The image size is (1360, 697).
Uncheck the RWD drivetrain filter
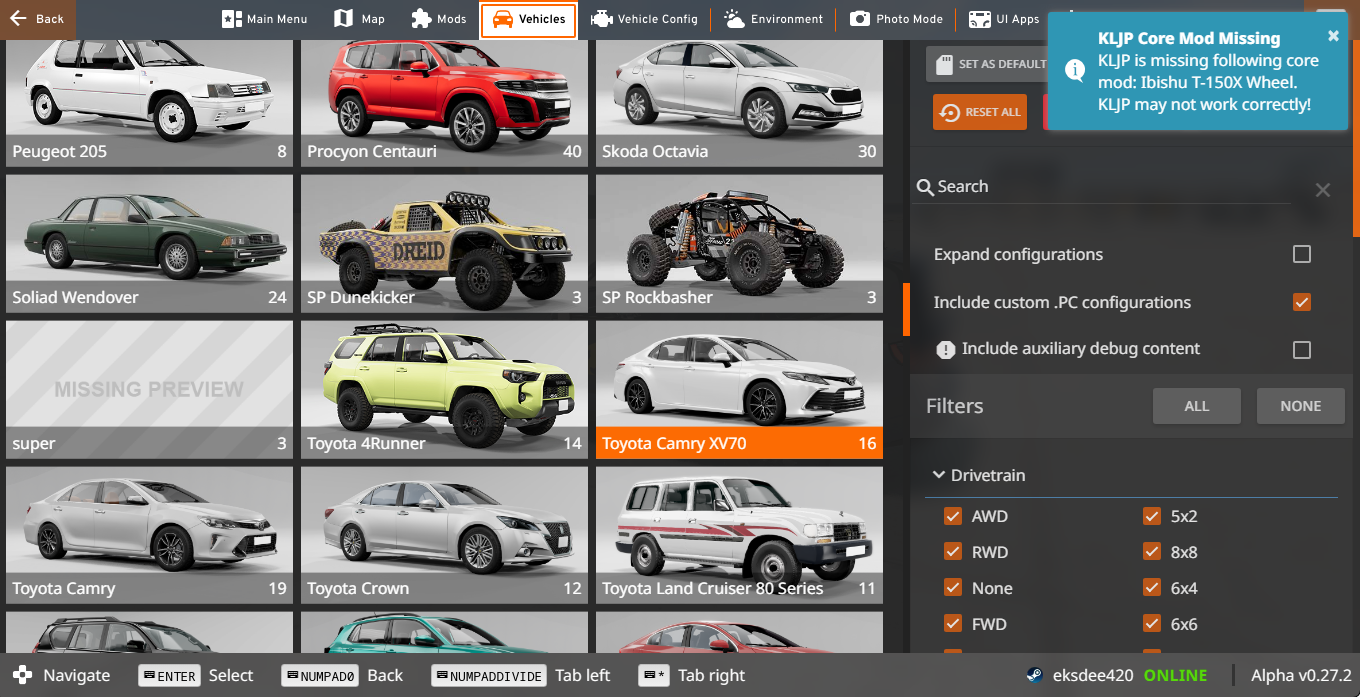(x=953, y=552)
